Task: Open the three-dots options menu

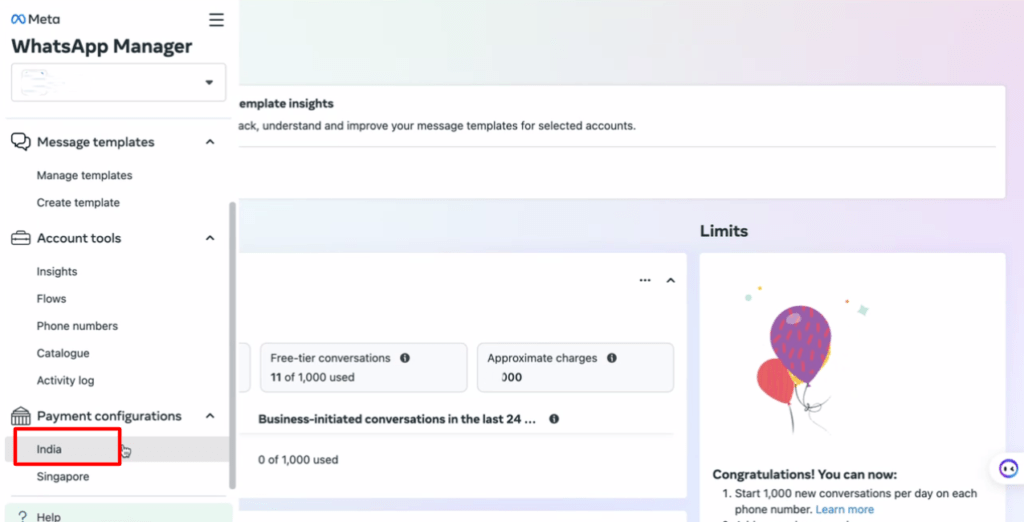Action: [x=645, y=281]
